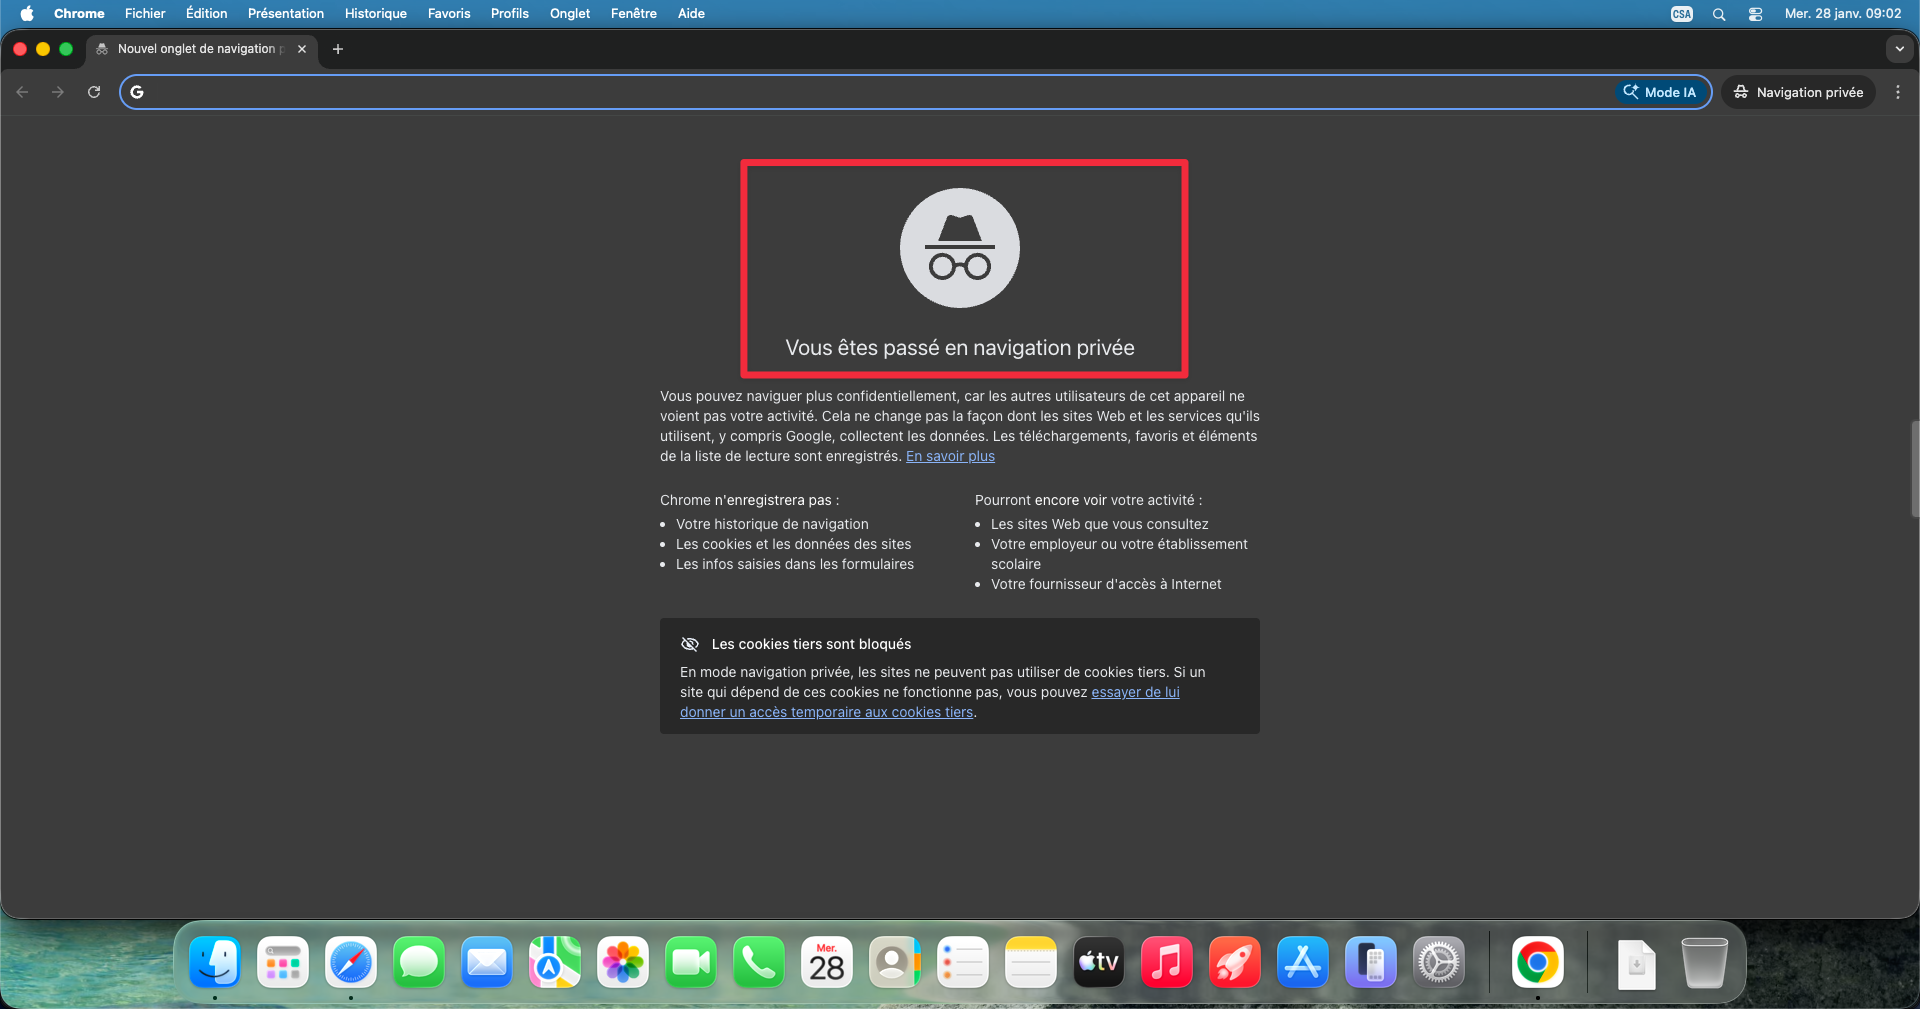Close the Nouvel onglet de navigation tab
This screenshot has height=1009, width=1920.
302,49
